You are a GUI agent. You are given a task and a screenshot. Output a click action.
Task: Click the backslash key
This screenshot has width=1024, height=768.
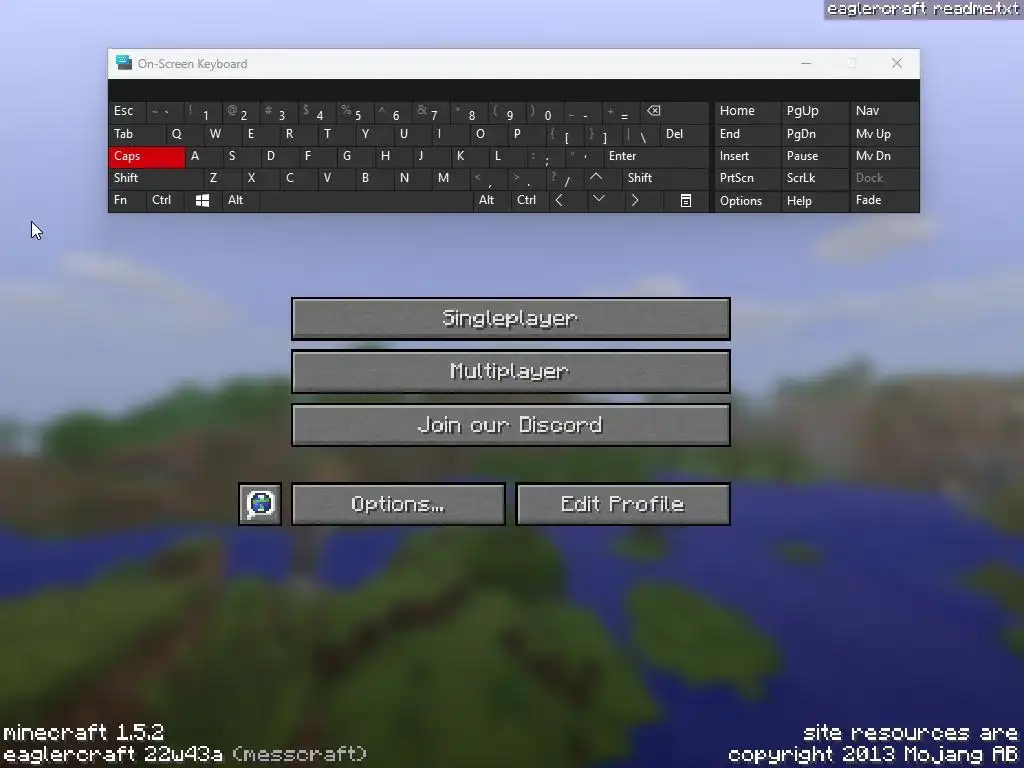click(x=640, y=135)
